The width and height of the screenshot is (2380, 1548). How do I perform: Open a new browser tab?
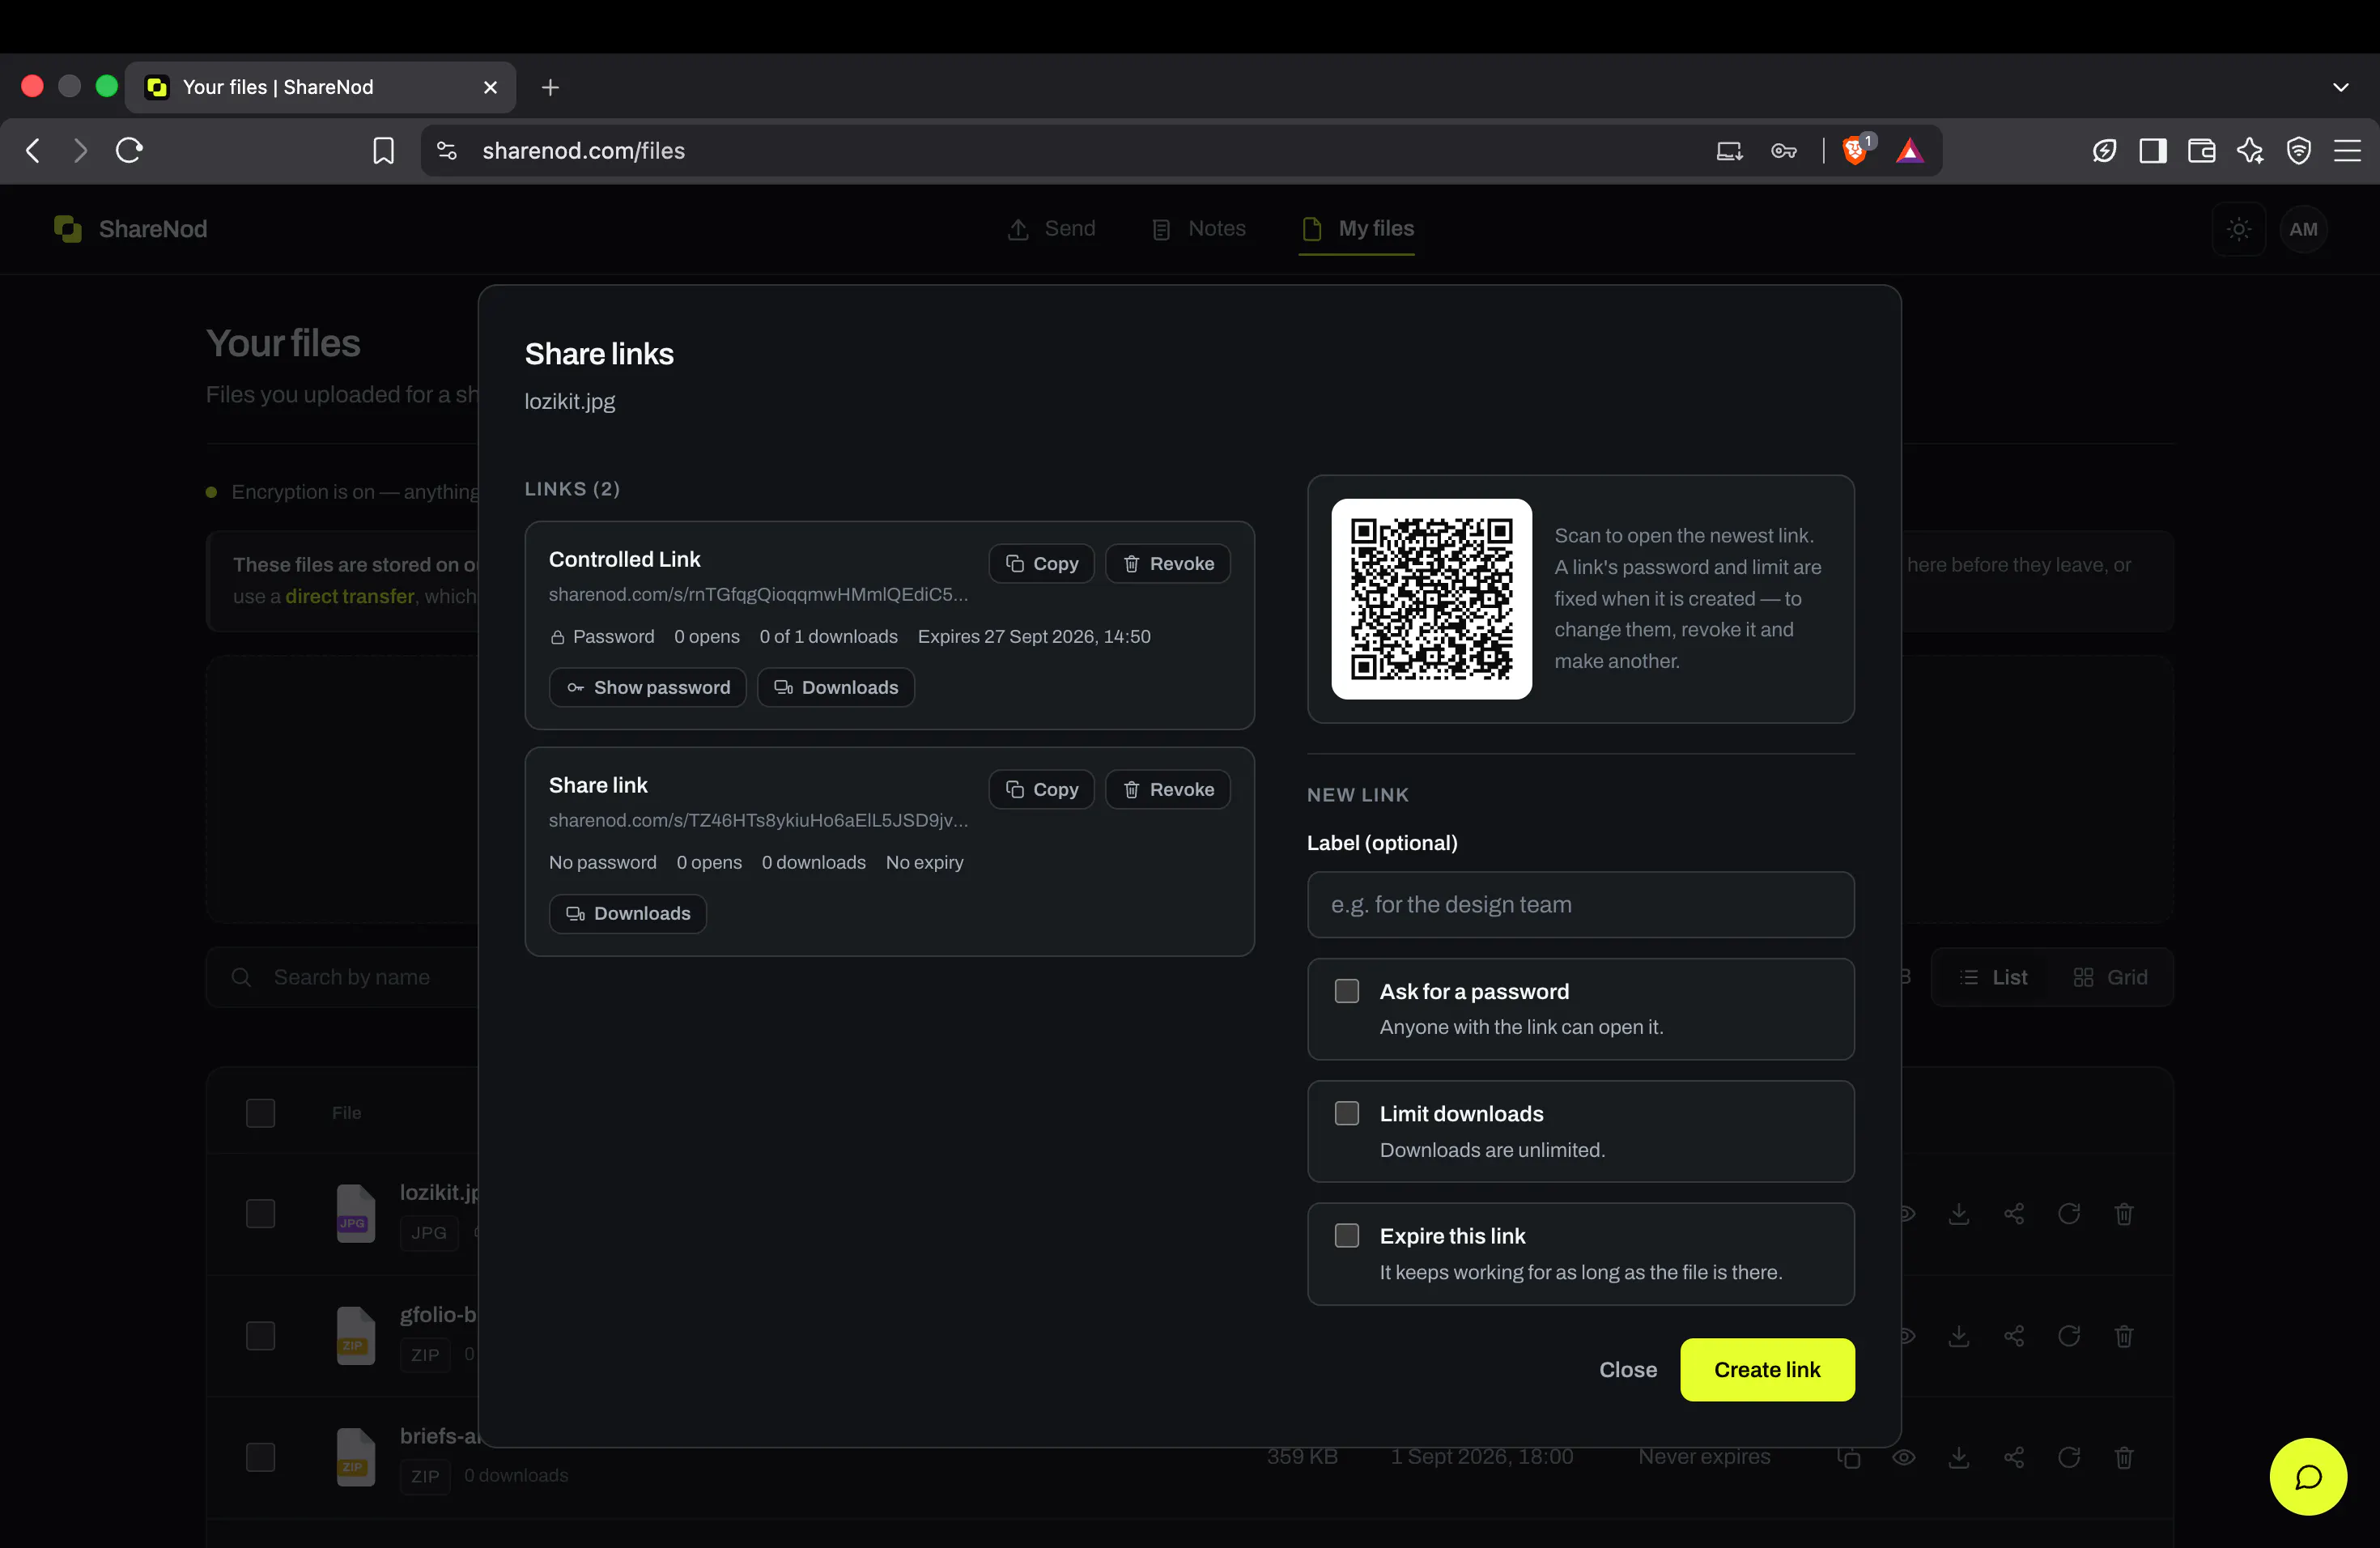pyautogui.click(x=550, y=87)
